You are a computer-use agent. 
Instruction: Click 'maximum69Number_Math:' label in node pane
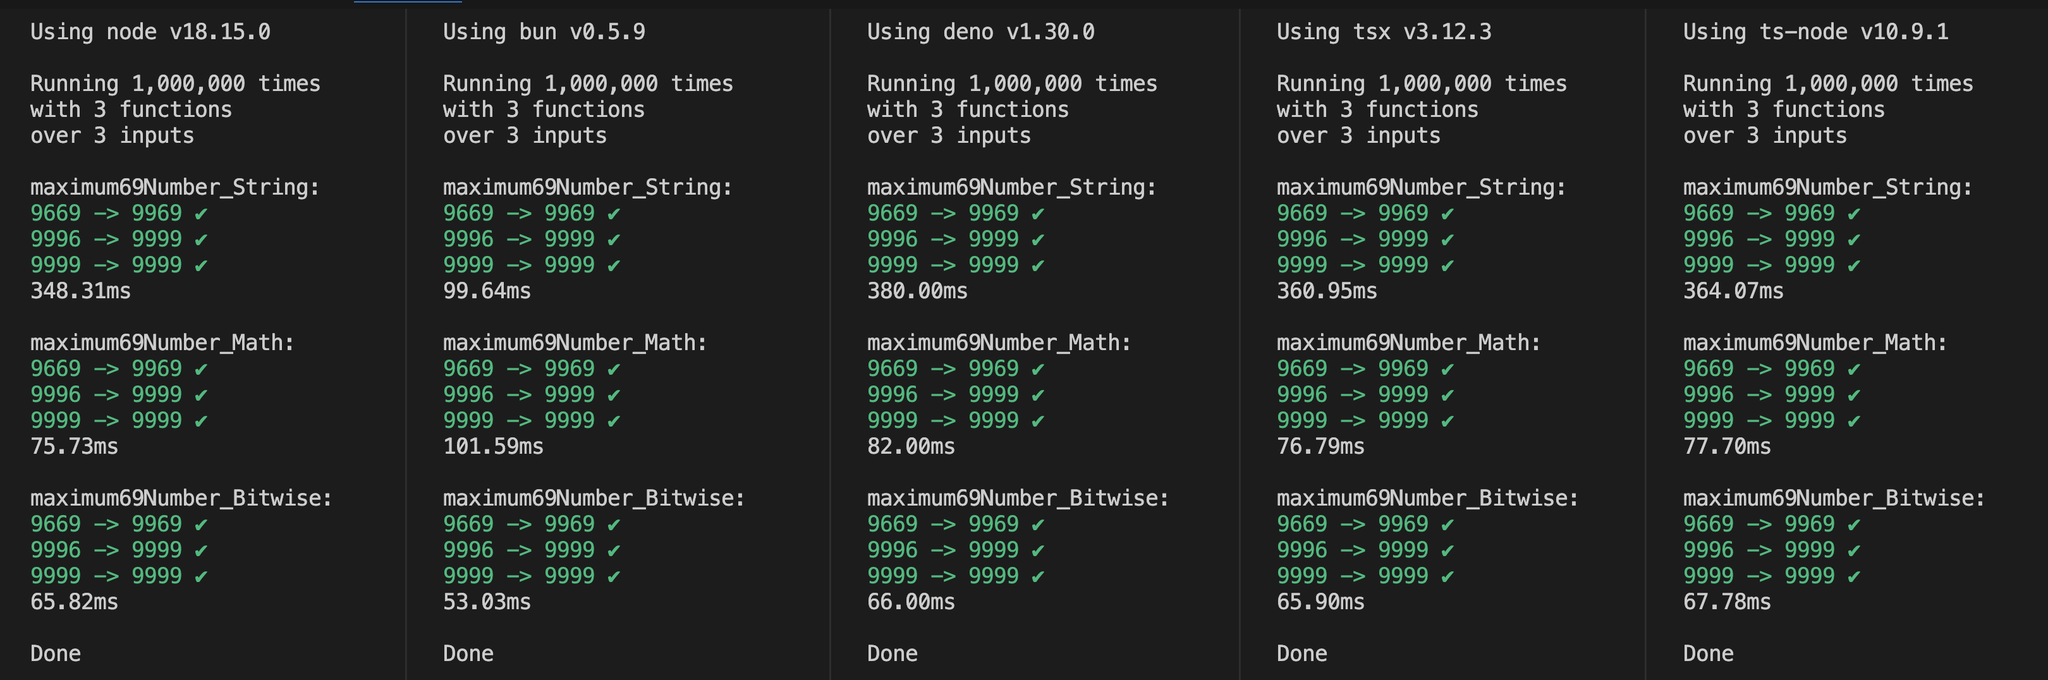pos(163,343)
